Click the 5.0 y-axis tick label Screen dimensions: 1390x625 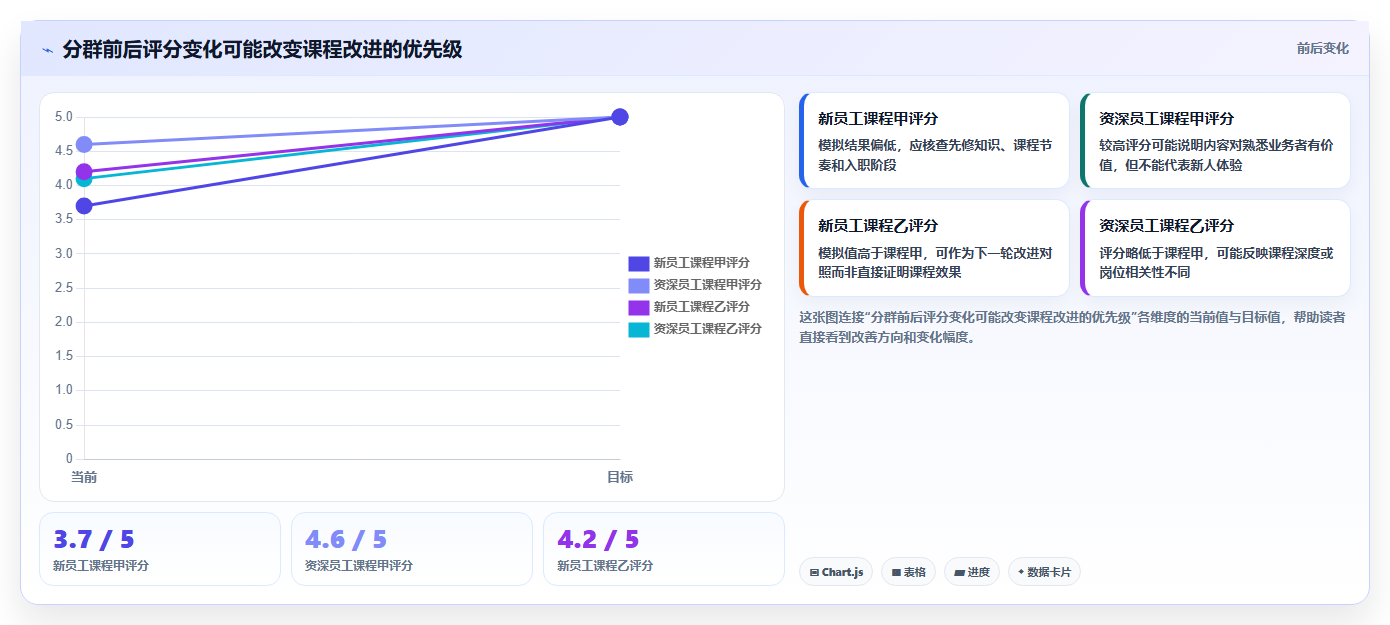[x=64, y=117]
